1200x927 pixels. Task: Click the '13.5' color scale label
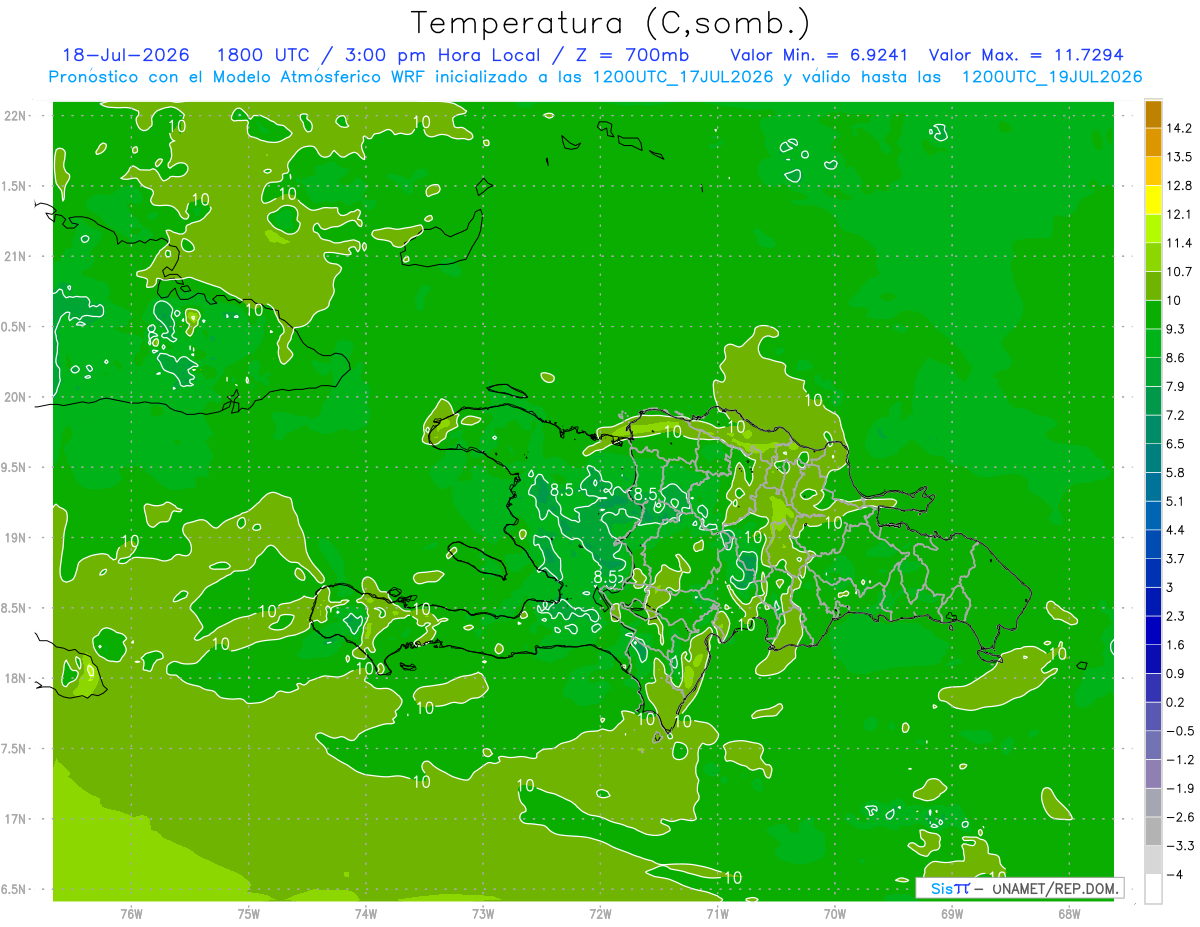click(1181, 157)
